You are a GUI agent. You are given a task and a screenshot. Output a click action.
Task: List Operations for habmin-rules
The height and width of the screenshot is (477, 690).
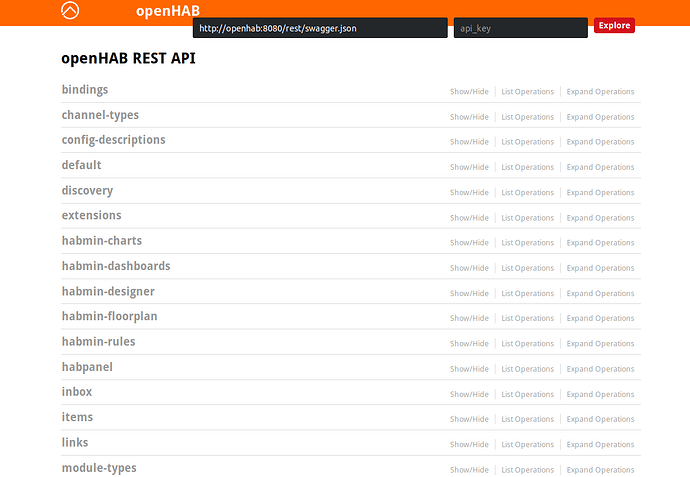coord(528,344)
